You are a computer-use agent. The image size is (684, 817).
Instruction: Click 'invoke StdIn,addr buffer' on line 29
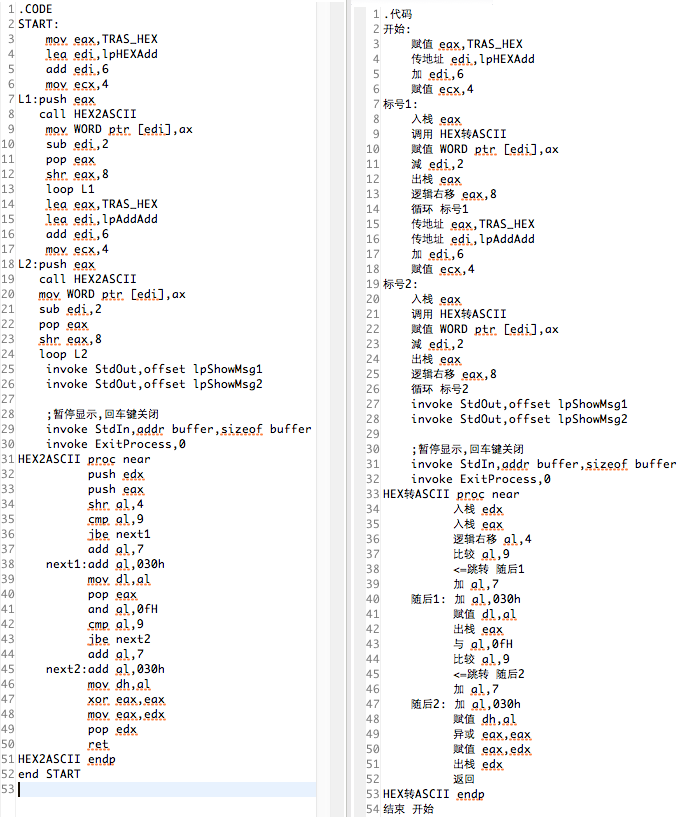179,429
